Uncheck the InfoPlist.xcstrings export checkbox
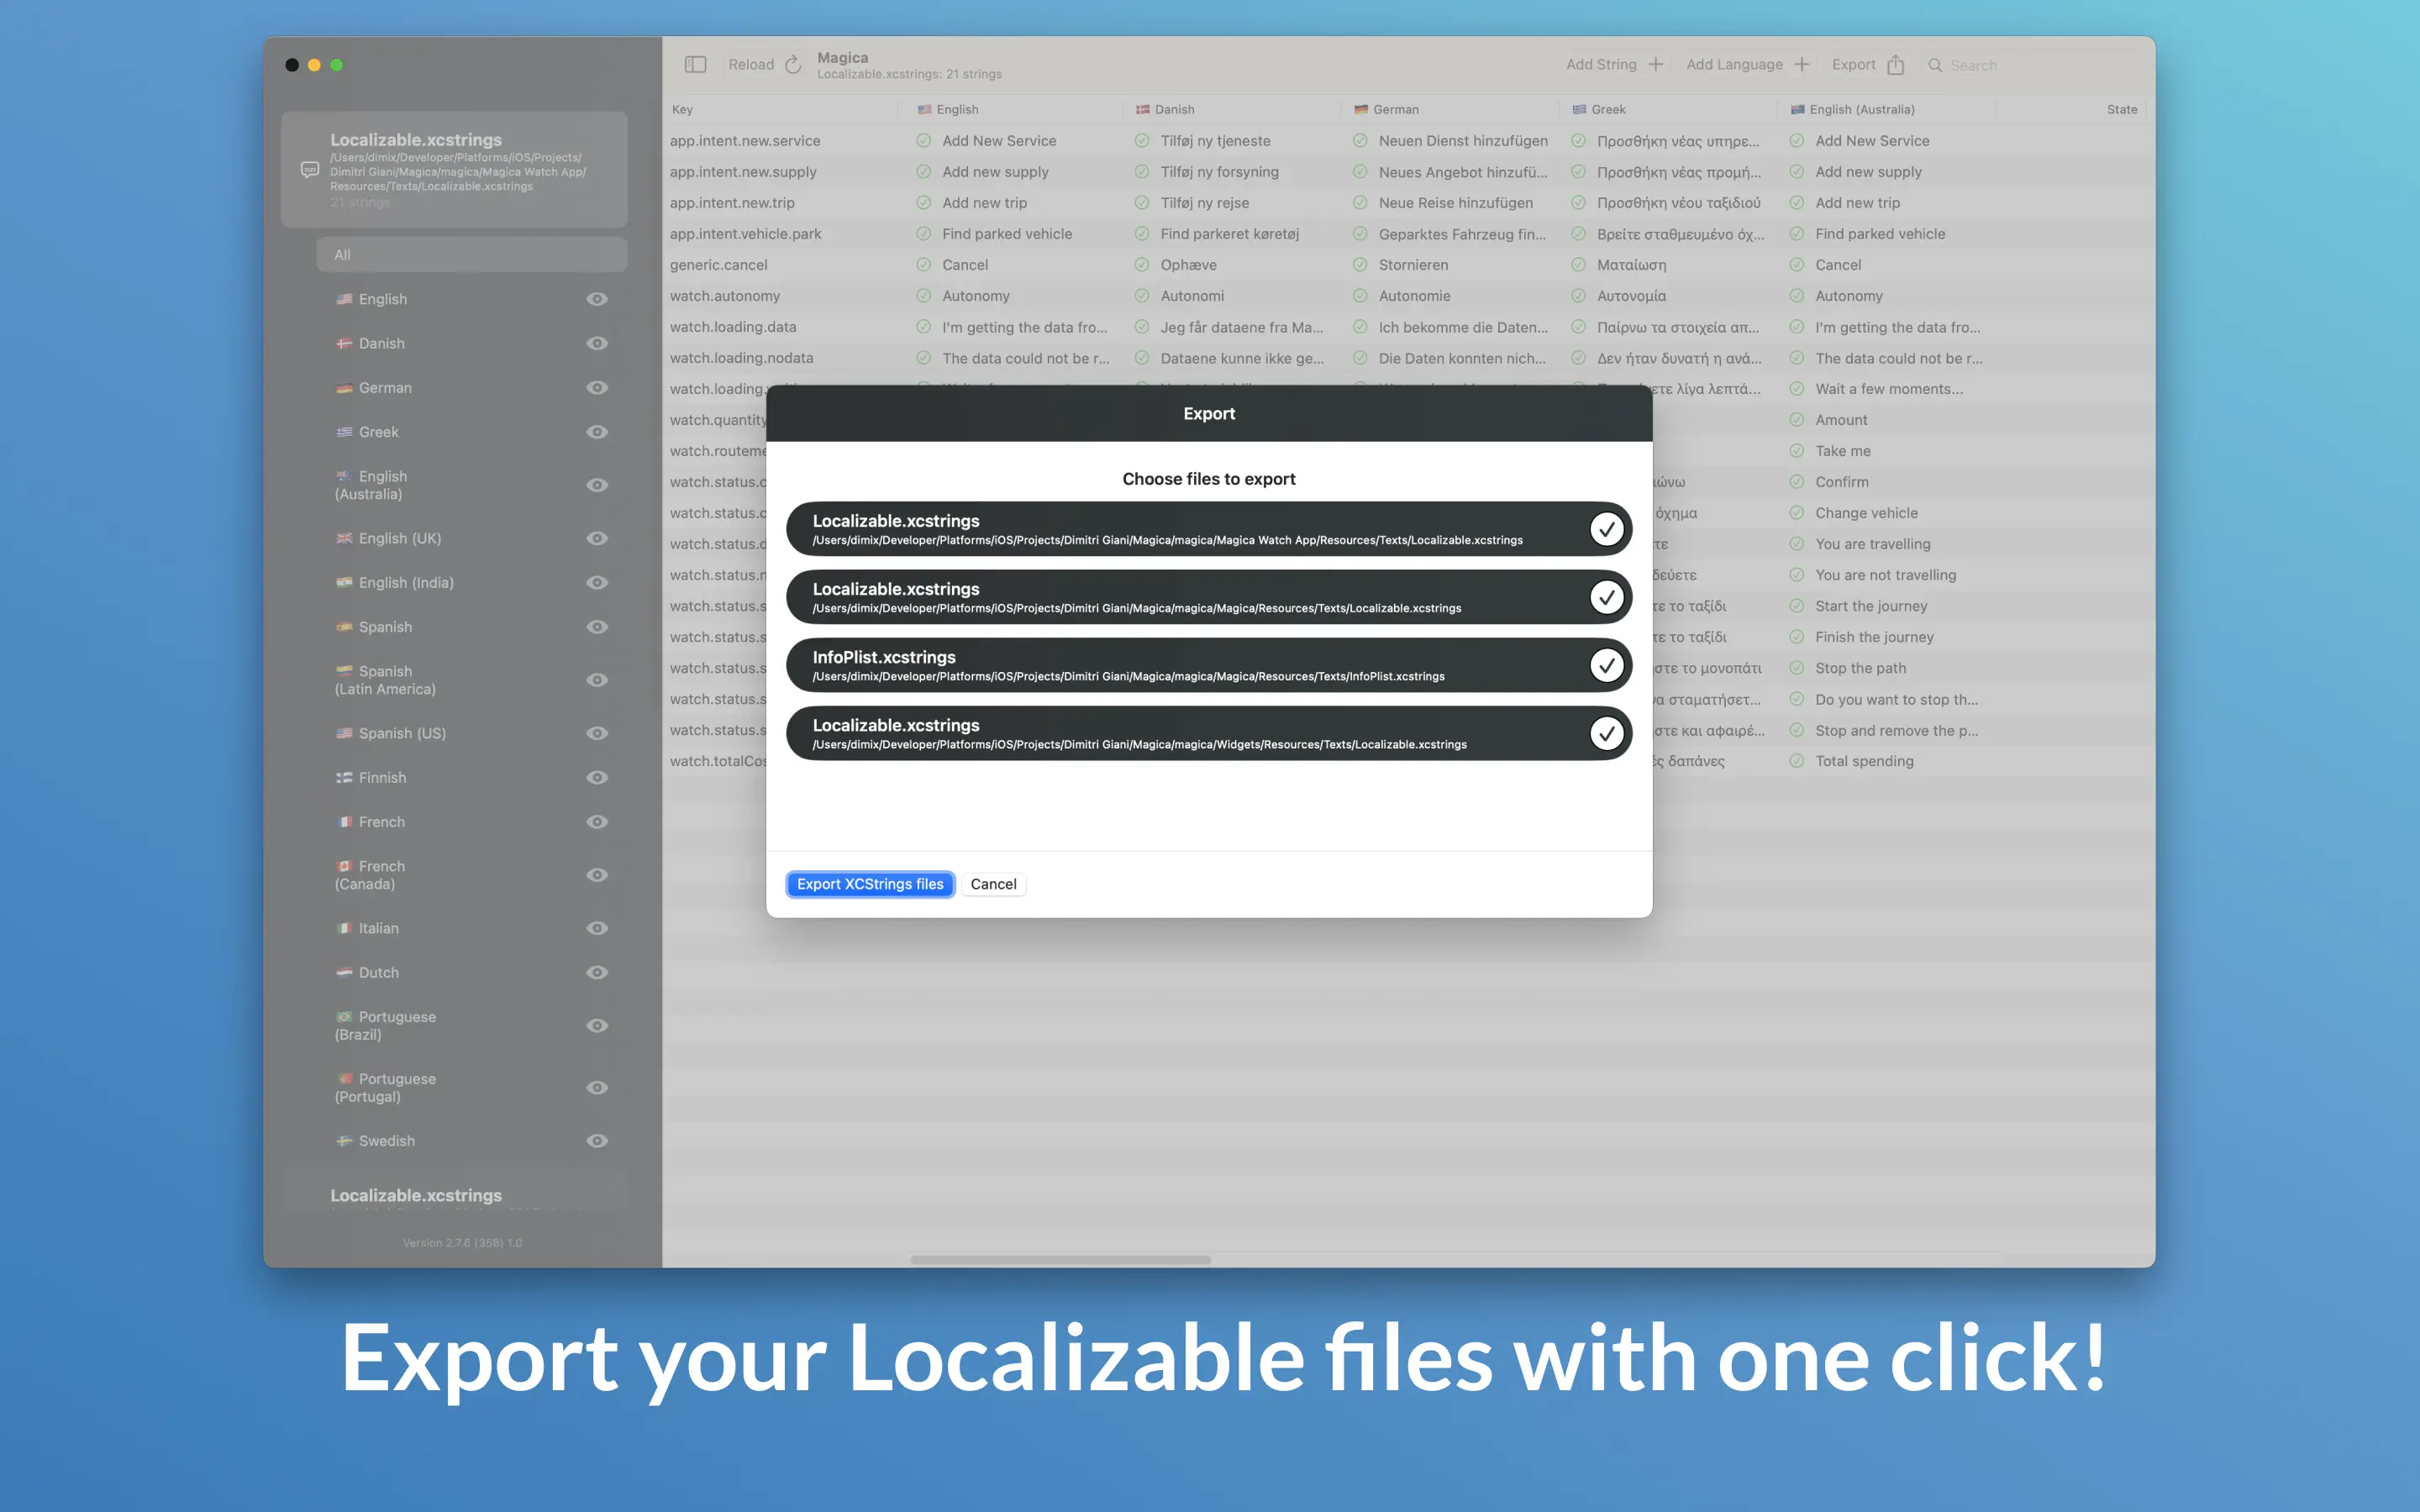The height and width of the screenshot is (1512, 2420). pos(1606,665)
